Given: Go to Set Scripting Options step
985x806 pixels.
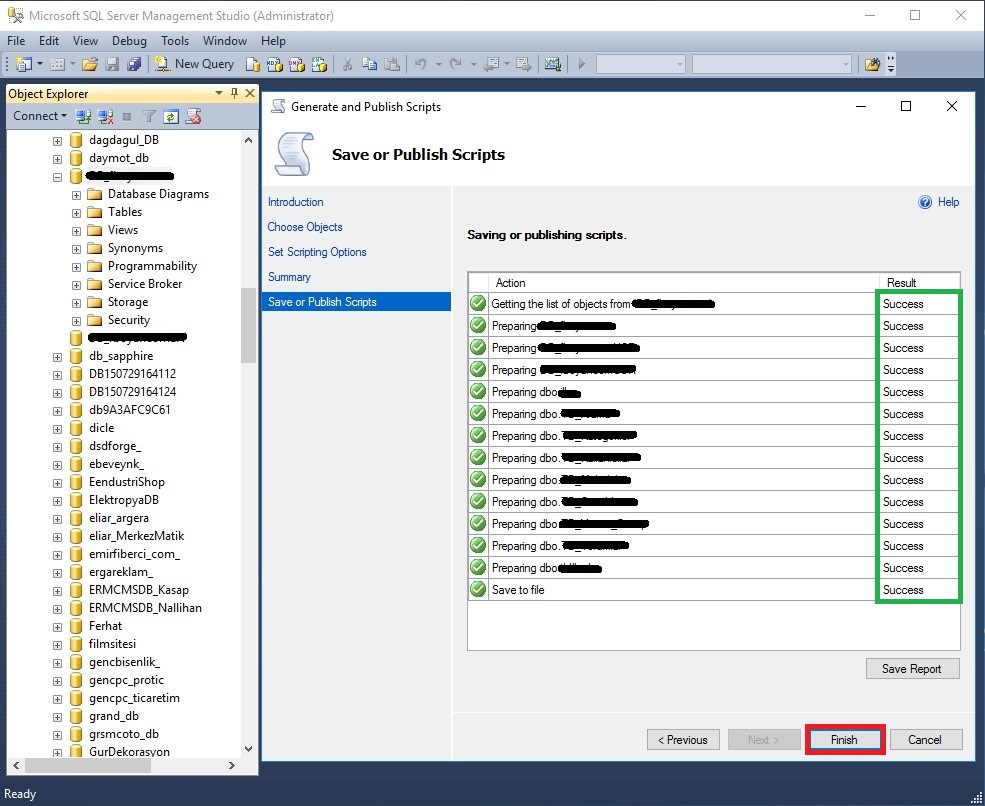Looking at the screenshot, I should click(x=317, y=252).
